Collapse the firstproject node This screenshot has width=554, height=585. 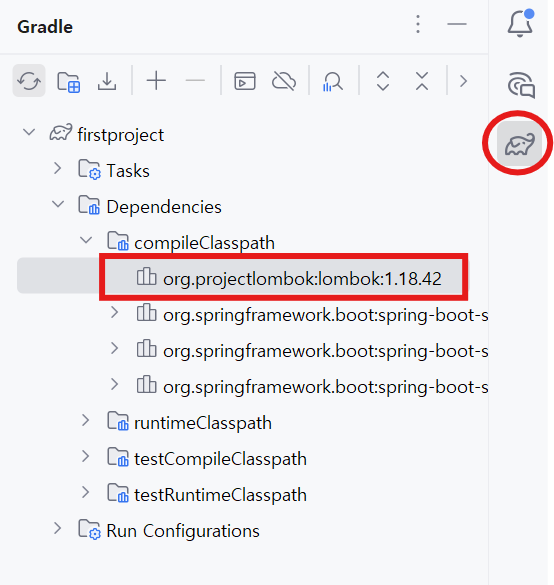(29, 132)
